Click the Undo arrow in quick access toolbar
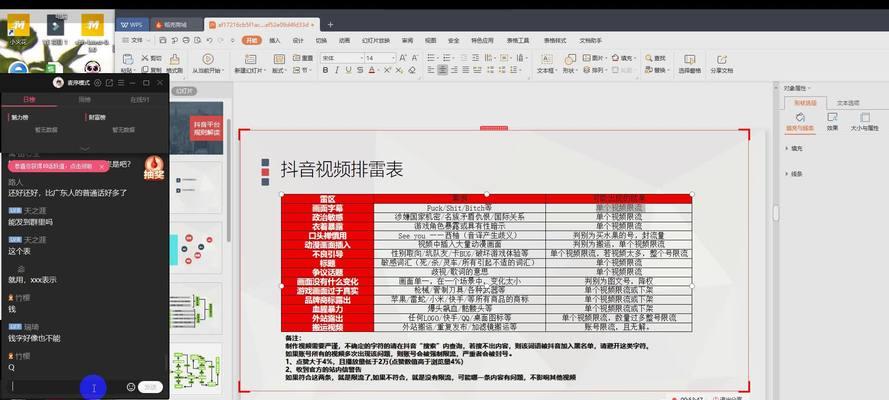 tap(209, 40)
